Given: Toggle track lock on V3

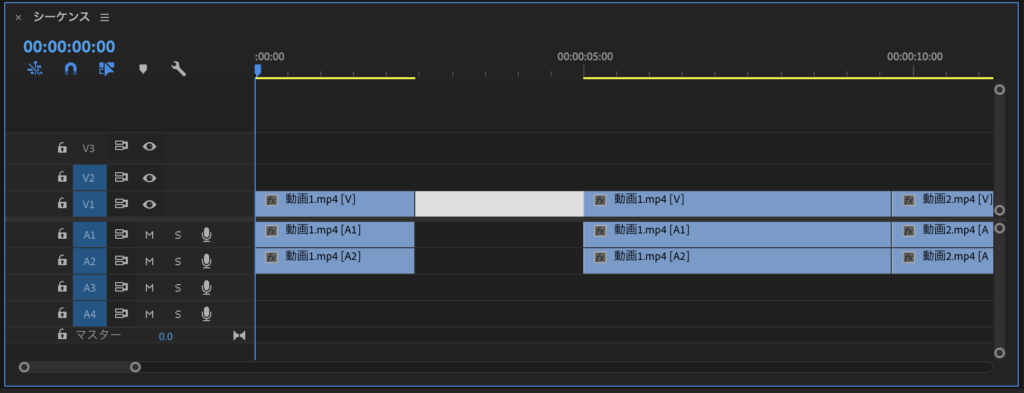Looking at the screenshot, I should tap(62, 148).
